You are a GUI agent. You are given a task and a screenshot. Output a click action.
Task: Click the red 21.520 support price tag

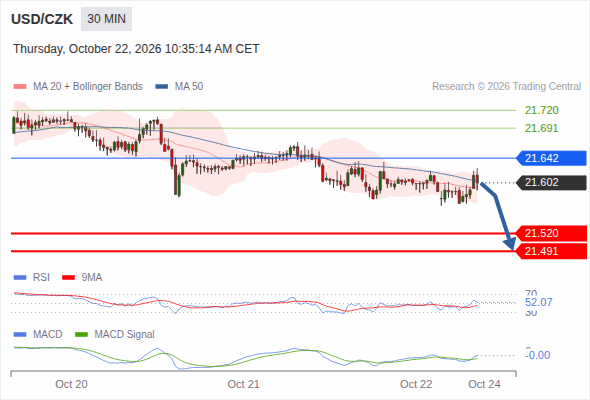tap(551, 233)
